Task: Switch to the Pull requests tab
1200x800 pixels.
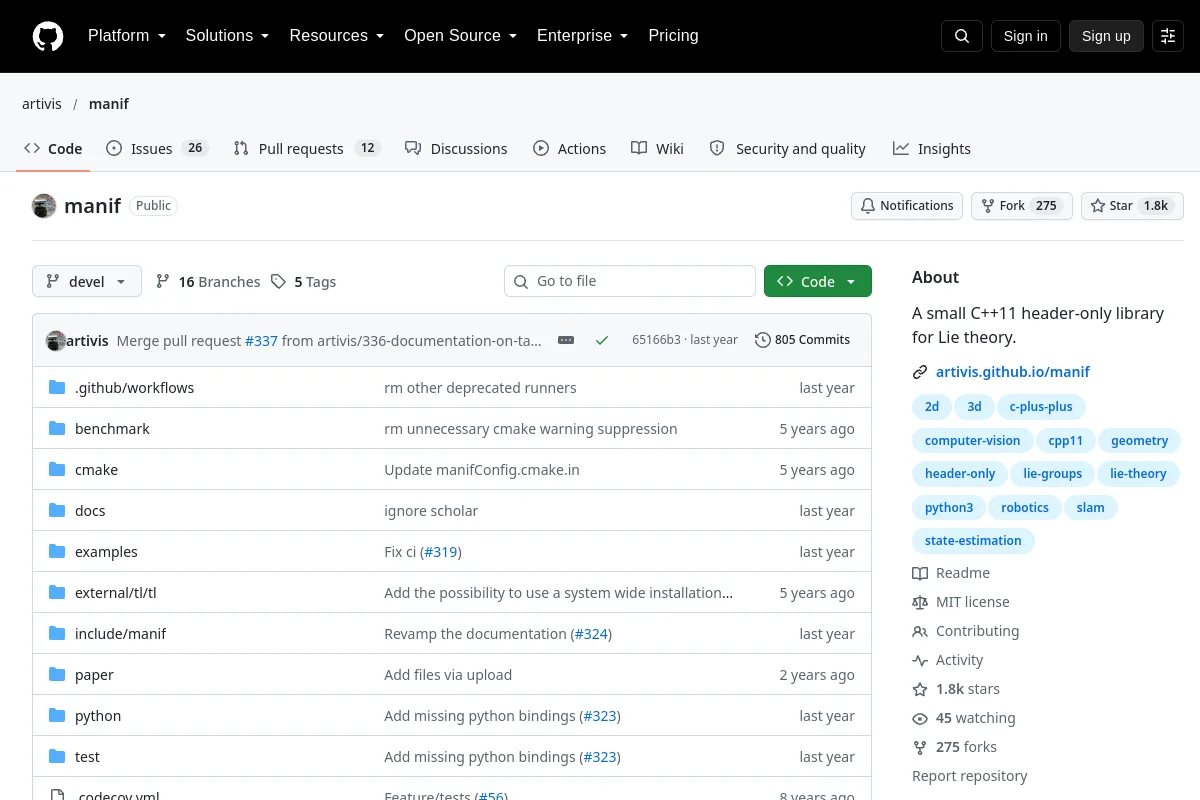Action: (307, 149)
